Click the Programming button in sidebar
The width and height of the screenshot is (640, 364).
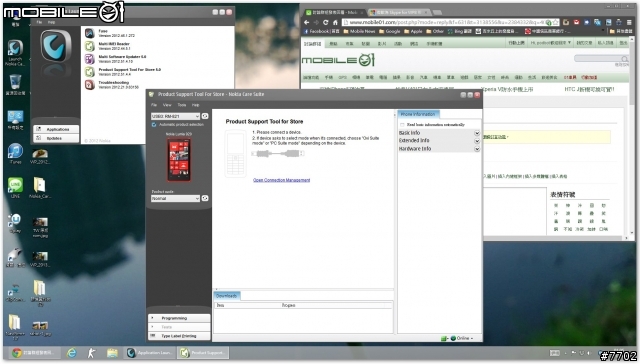[x=179, y=318]
